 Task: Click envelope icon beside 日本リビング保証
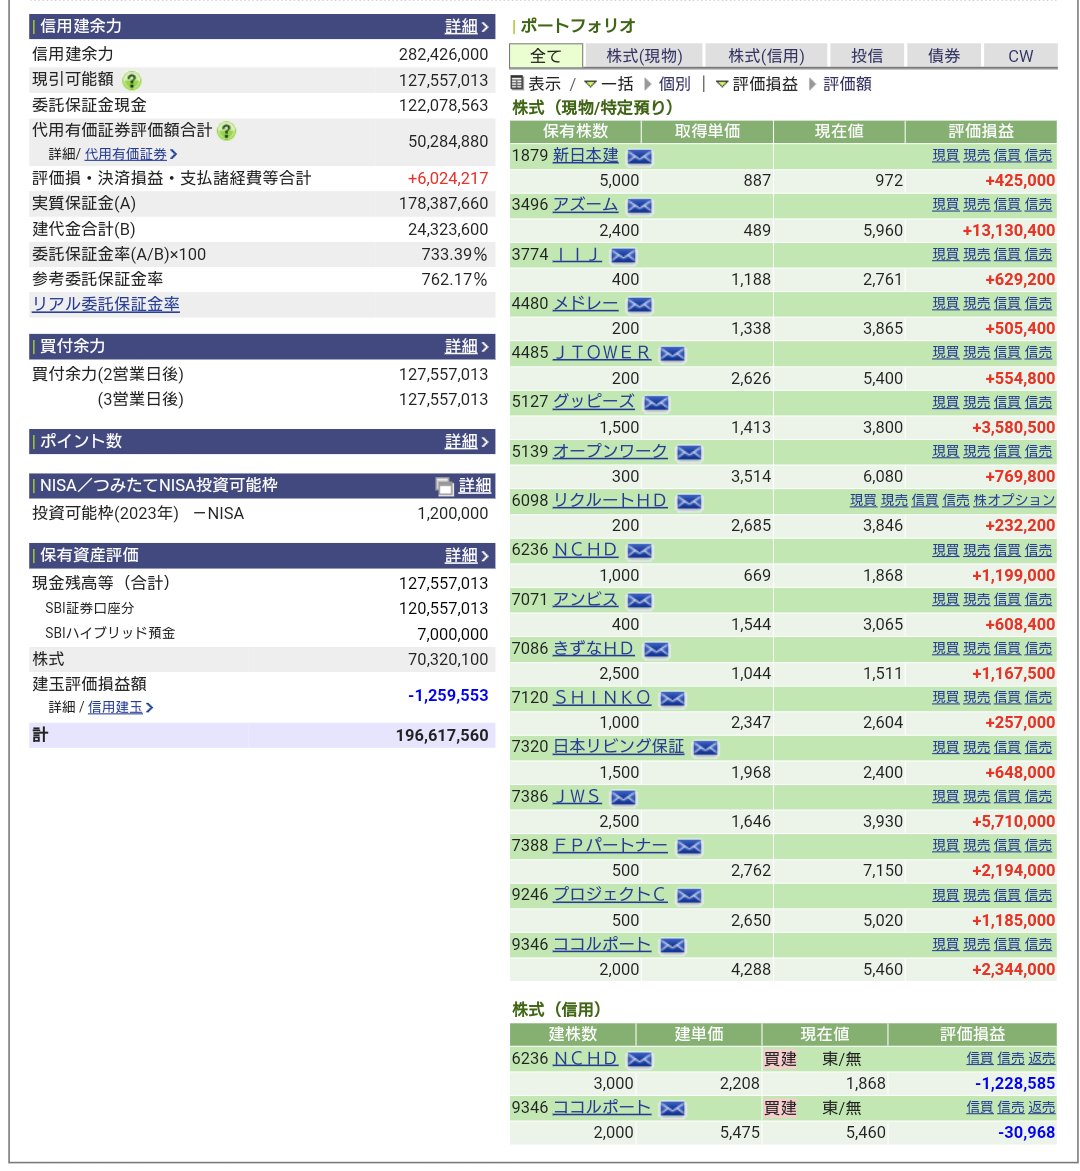(705, 748)
